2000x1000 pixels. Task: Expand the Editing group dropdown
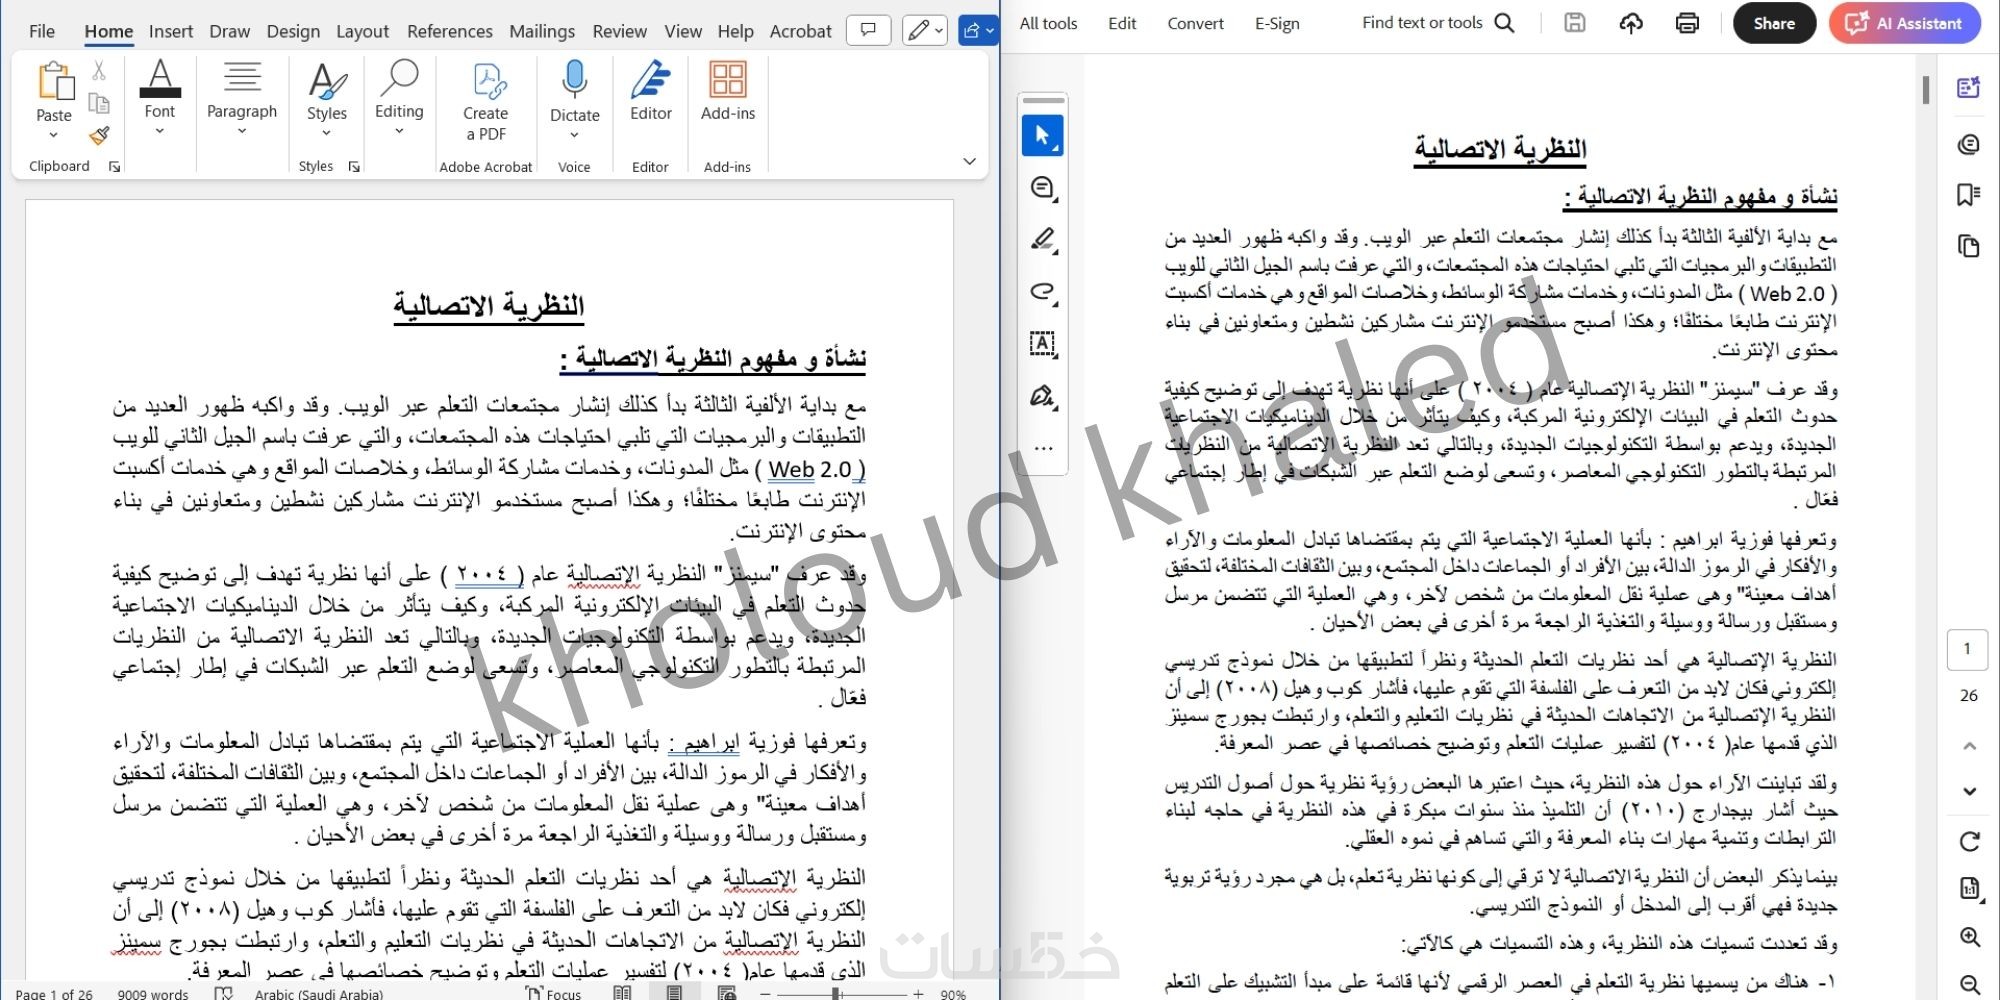(399, 131)
